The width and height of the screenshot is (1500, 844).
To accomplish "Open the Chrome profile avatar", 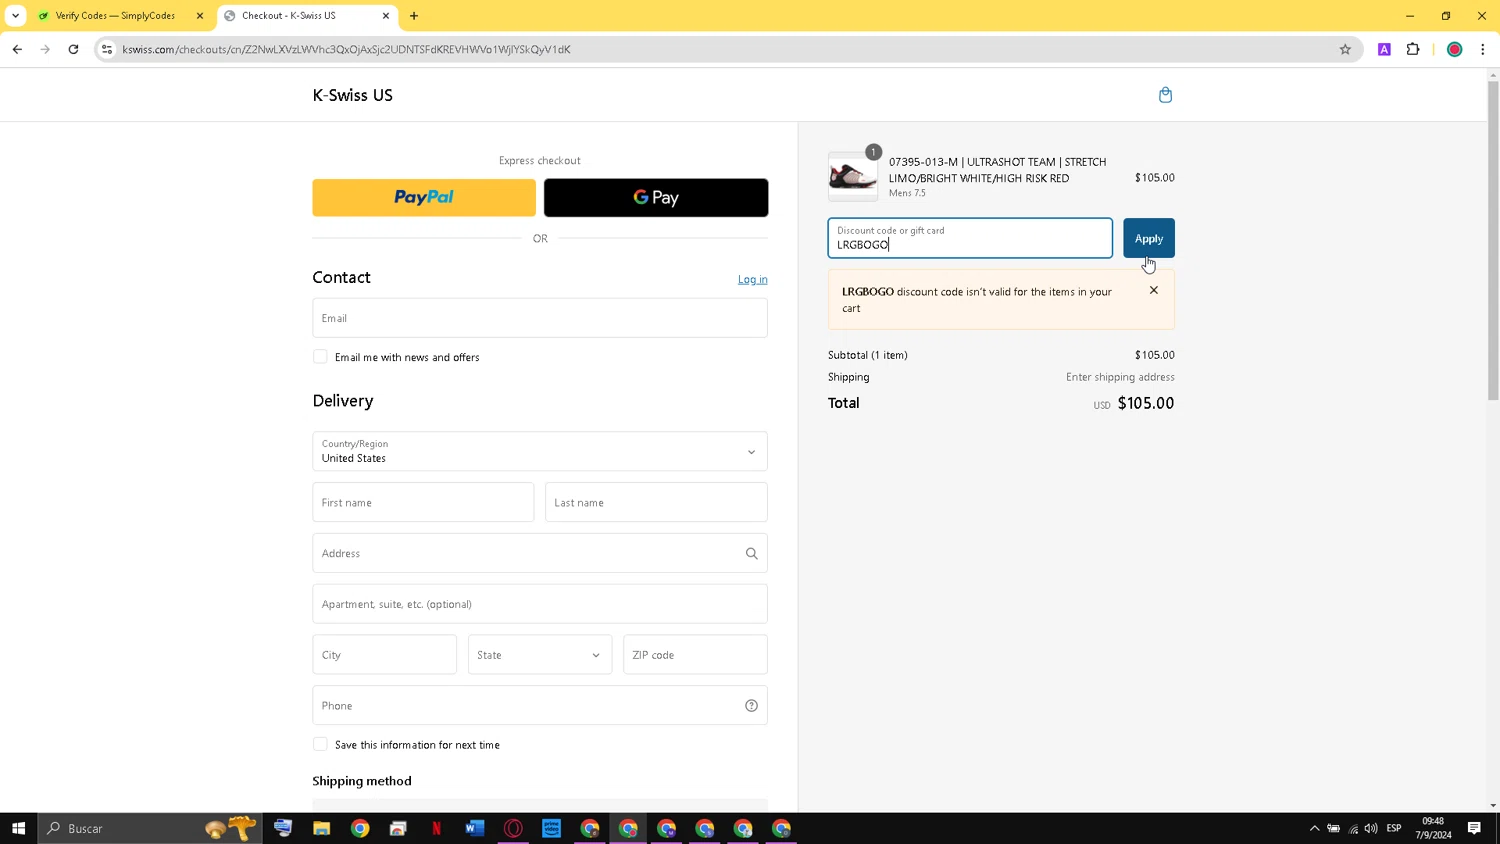I will pos(1454,49).
